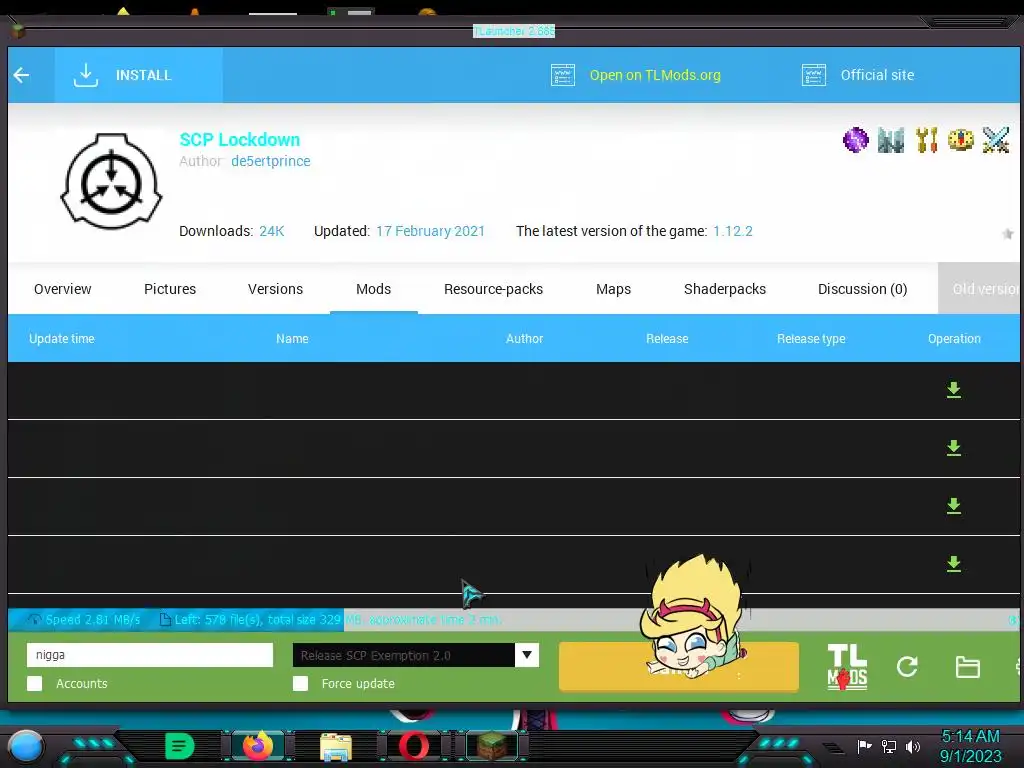This screenshot has width=1024, height=768.
Task: Click the large yellow launch button
Action: coord(679,666)
